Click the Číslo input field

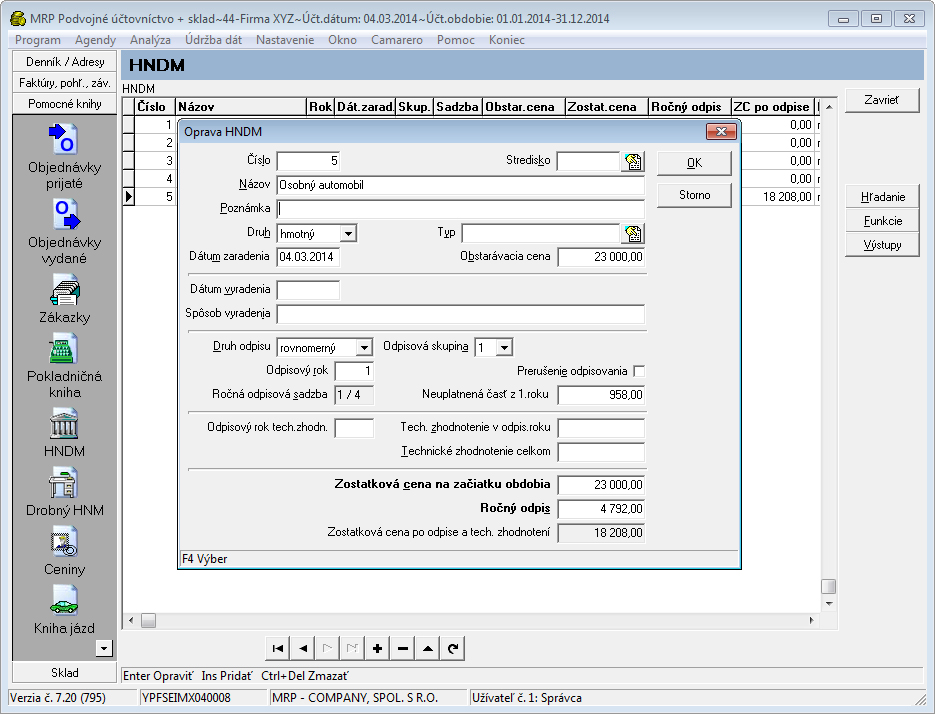pos(308,161)
